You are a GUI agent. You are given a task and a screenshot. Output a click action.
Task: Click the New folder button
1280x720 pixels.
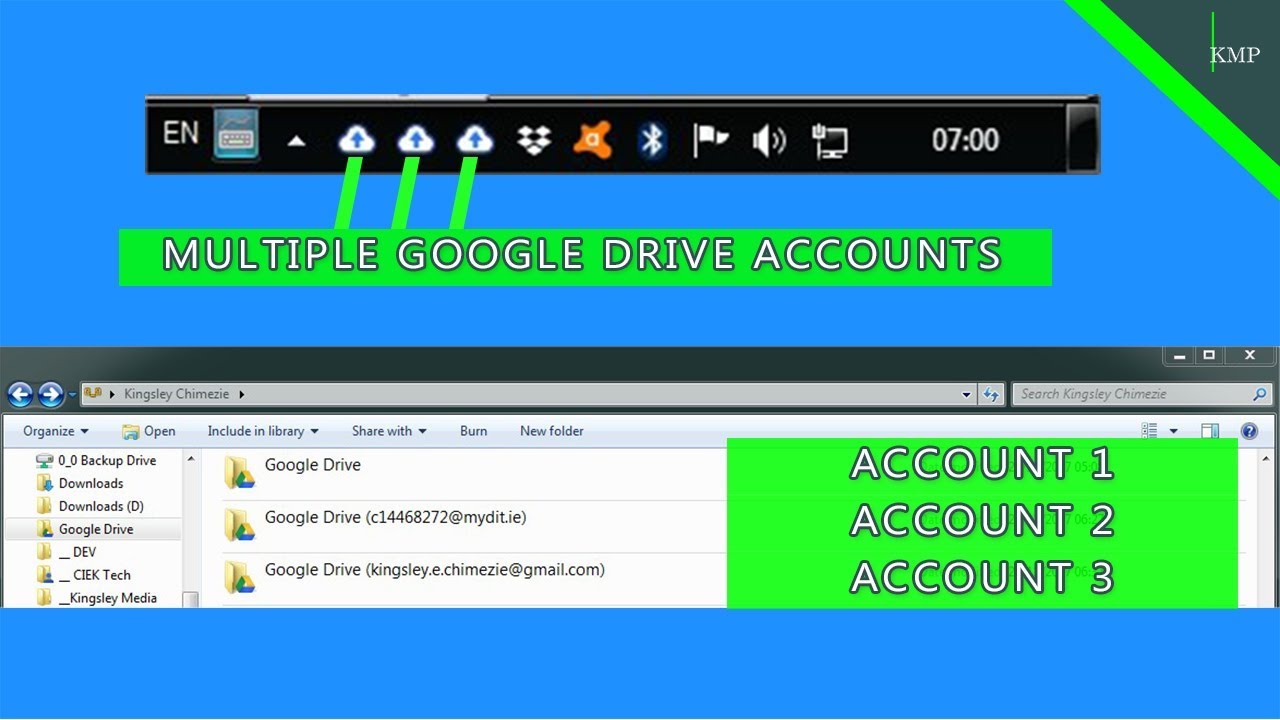click(552, 431)
